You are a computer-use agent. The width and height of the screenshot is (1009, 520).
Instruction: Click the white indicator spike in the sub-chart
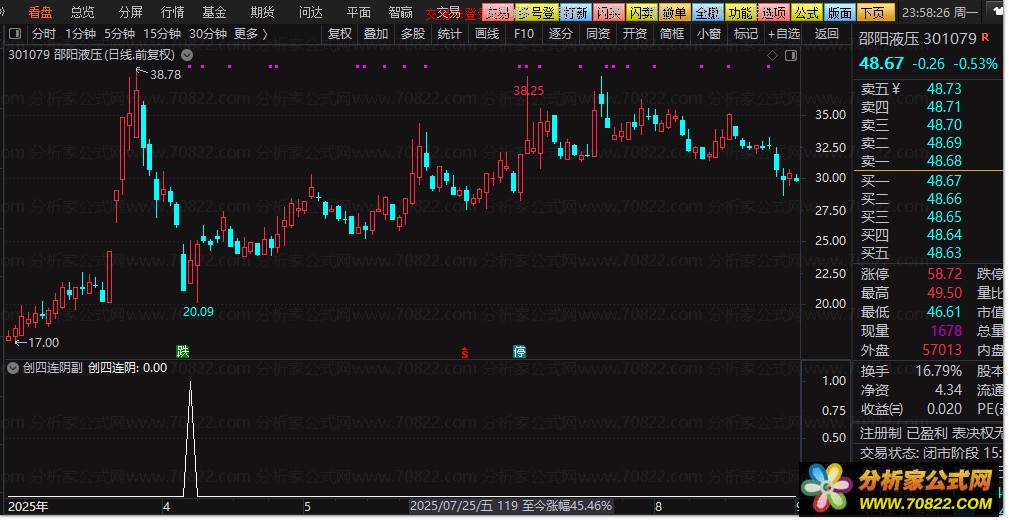tap(190, 439)
